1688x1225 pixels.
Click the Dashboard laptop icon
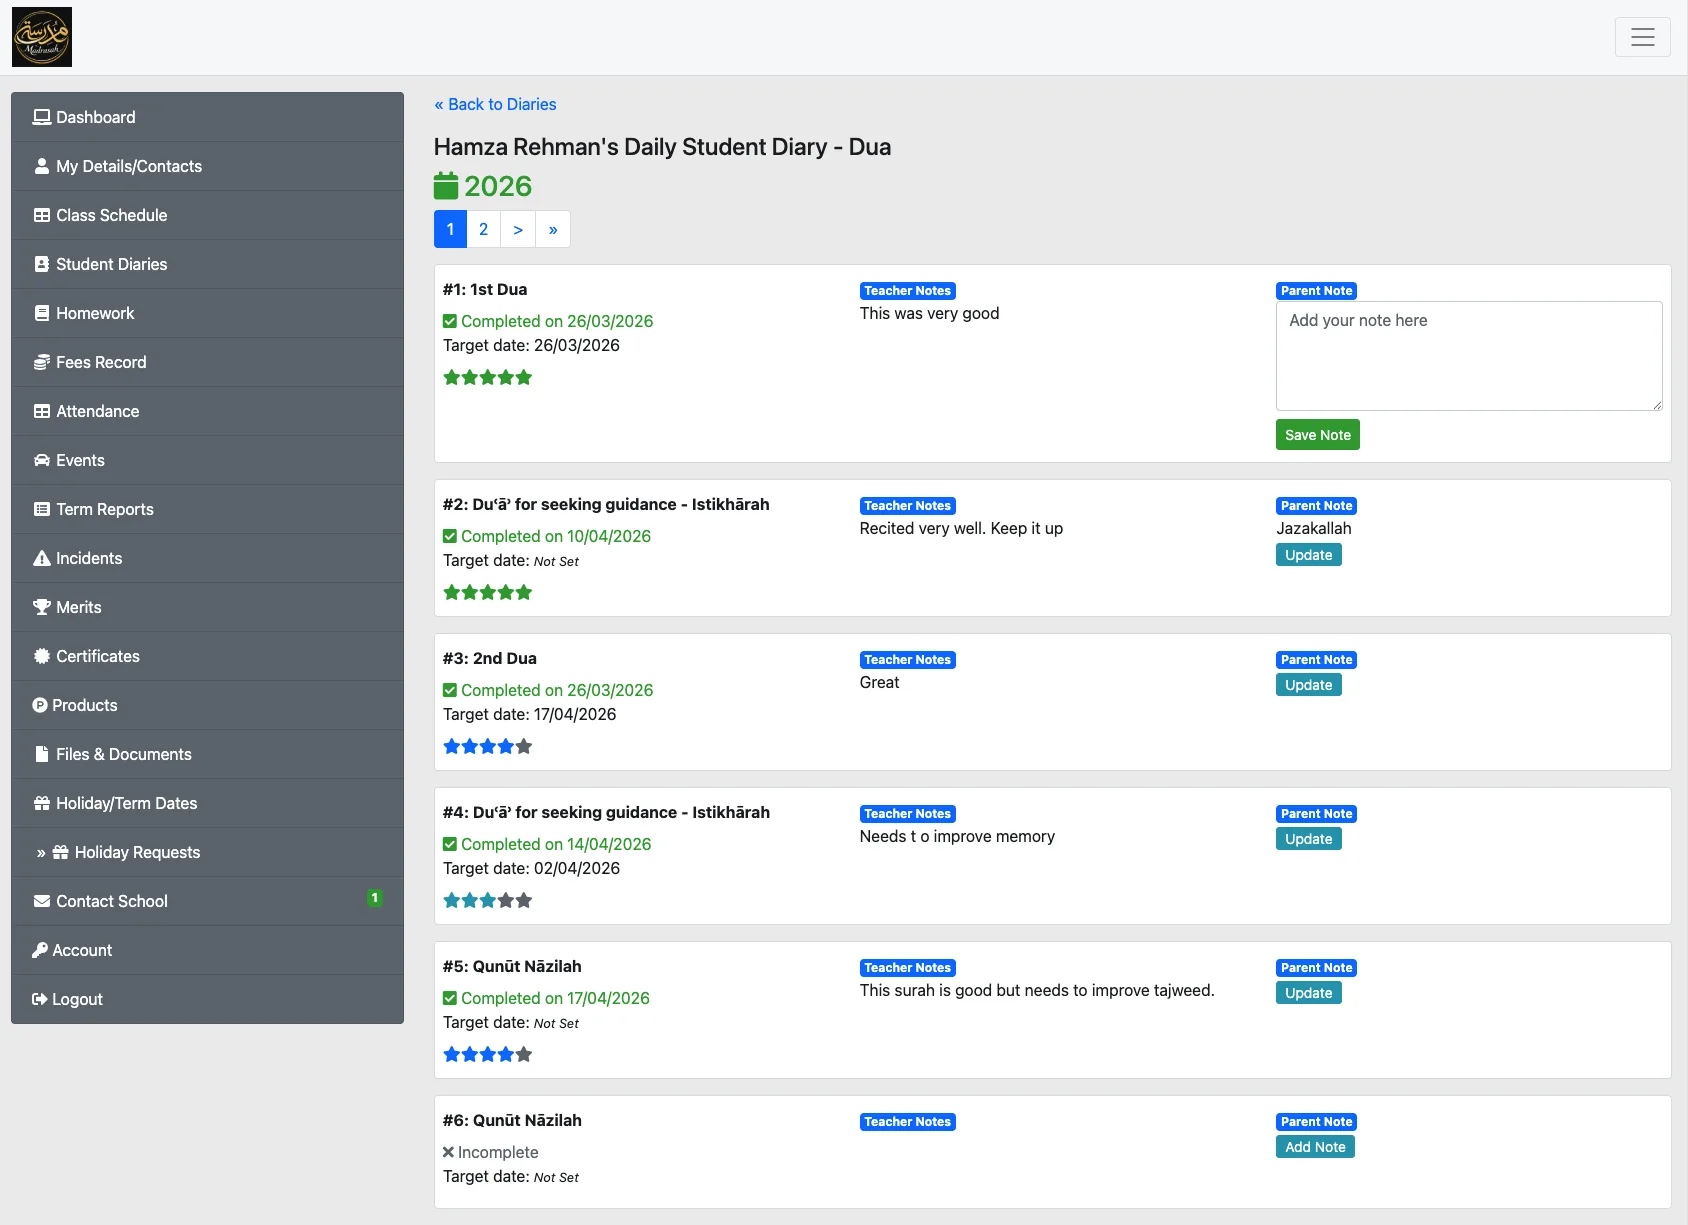tap(42, 117)
